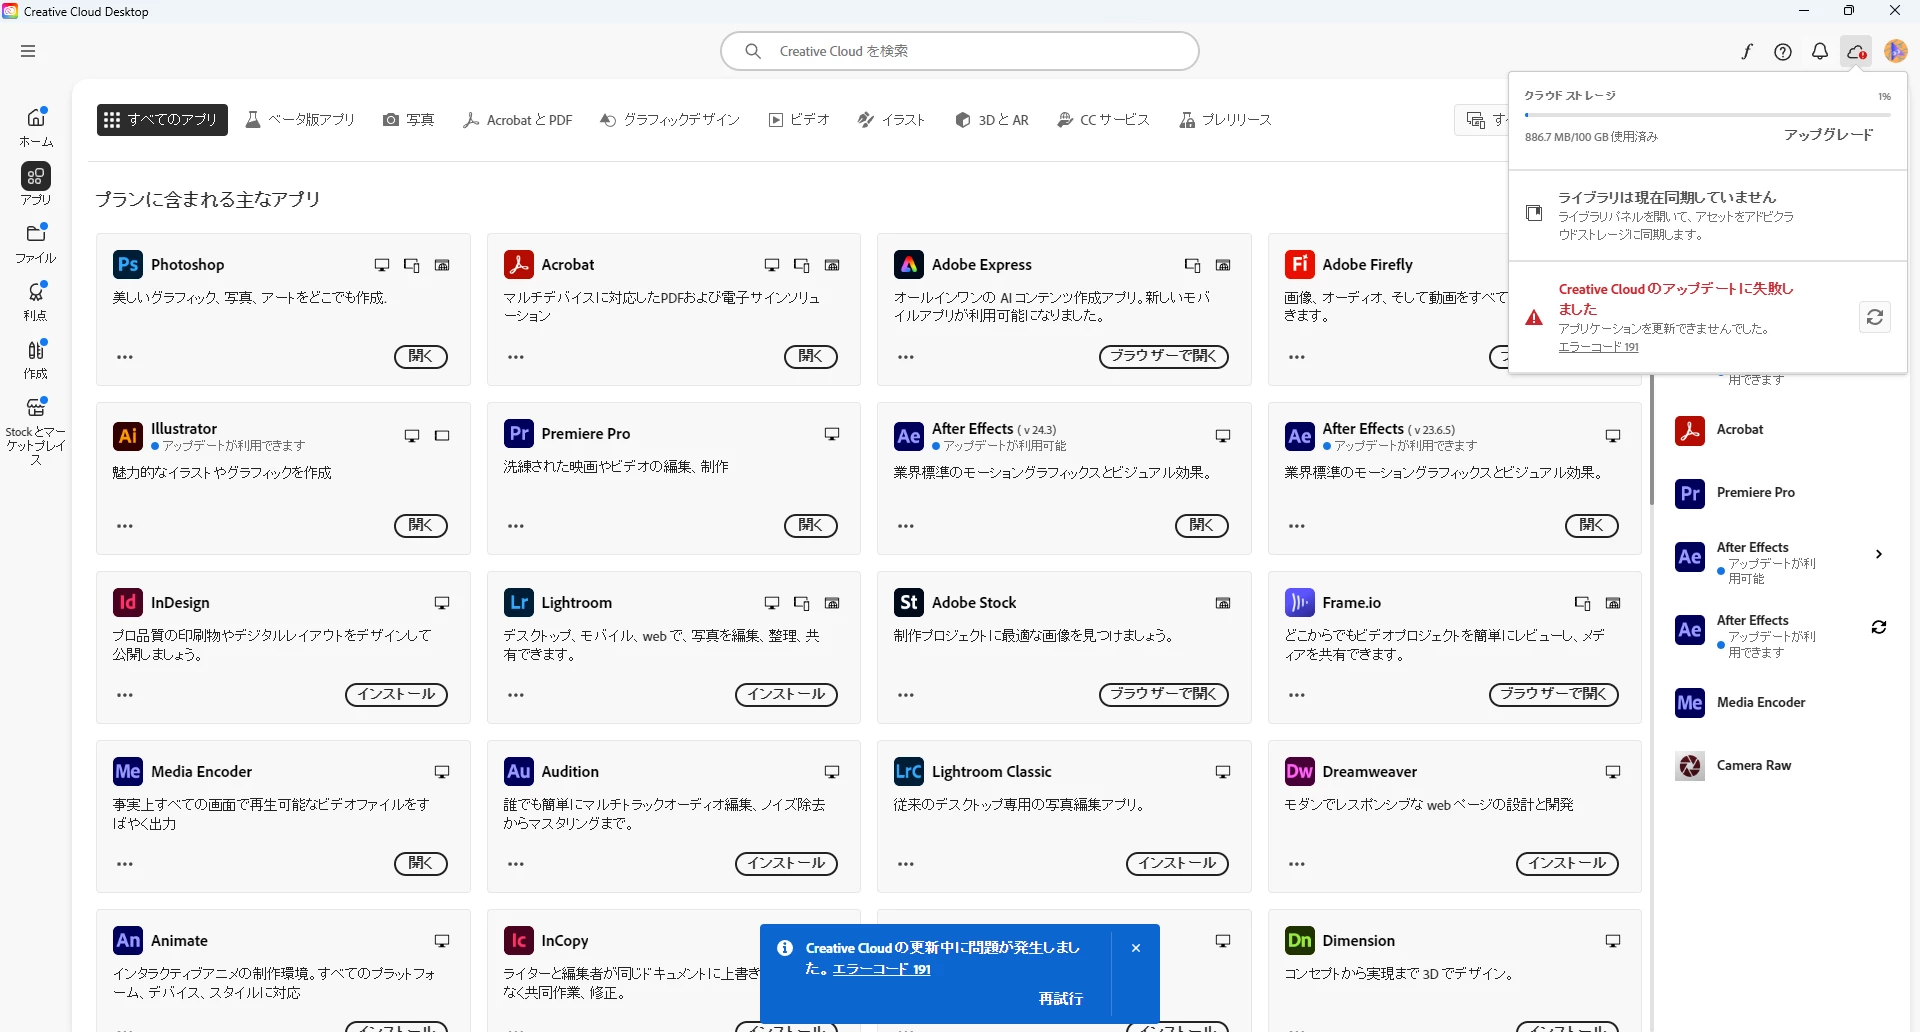Open 利点 in the sidebar
1920x1032 pixels.
coord(36,301)
